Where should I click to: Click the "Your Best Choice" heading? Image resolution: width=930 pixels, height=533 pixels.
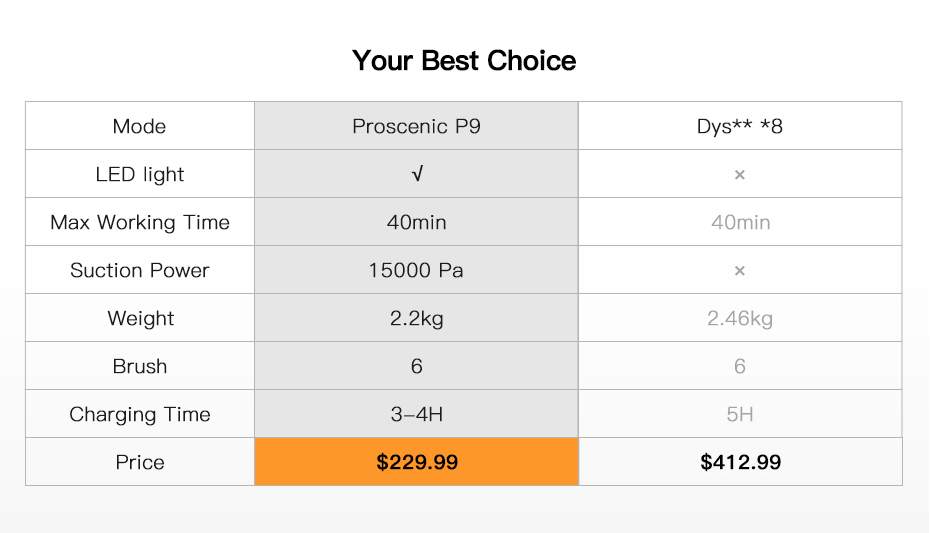click(464, 61)
